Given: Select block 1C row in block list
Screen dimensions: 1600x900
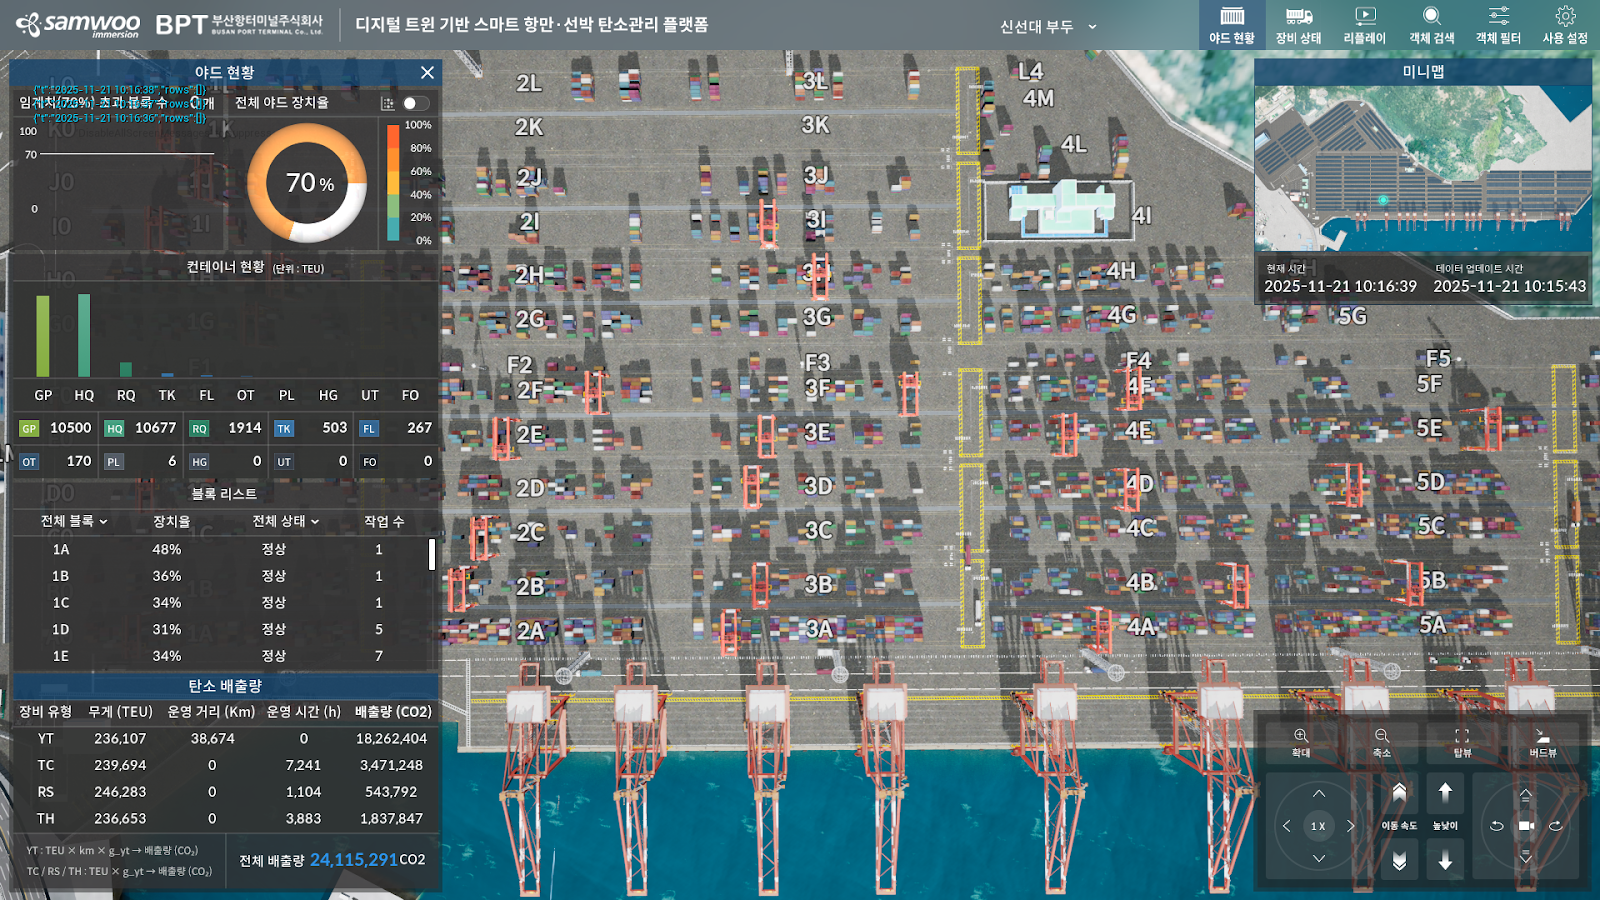Looking at the screenshot, I should (x=220, y=603).
